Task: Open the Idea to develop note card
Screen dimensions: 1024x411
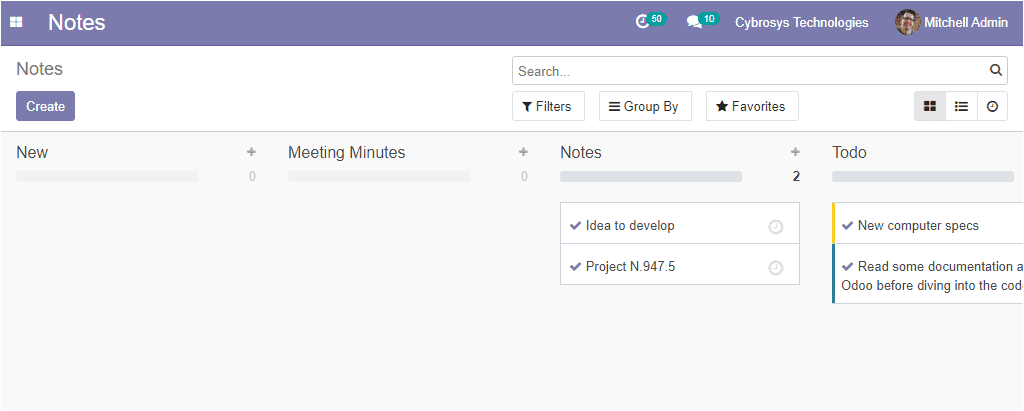Action: 680,223
